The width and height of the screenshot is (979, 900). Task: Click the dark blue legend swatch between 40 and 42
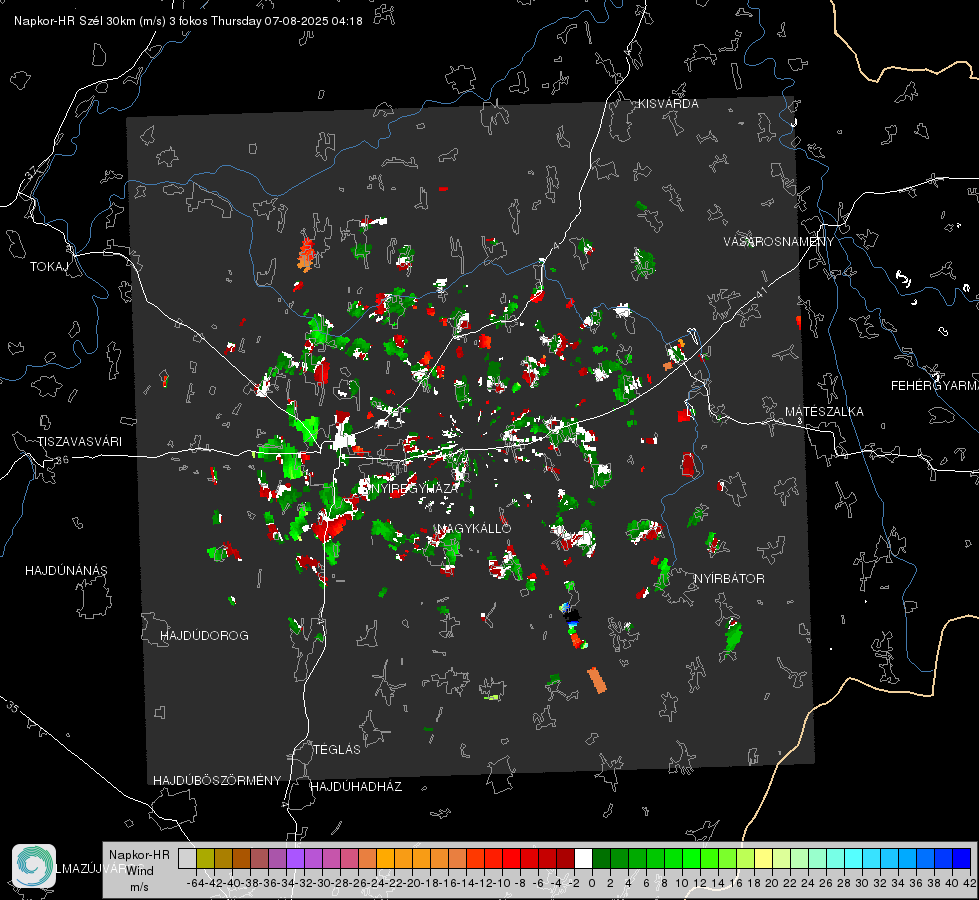pyautogui.click(x=961, y=859)
